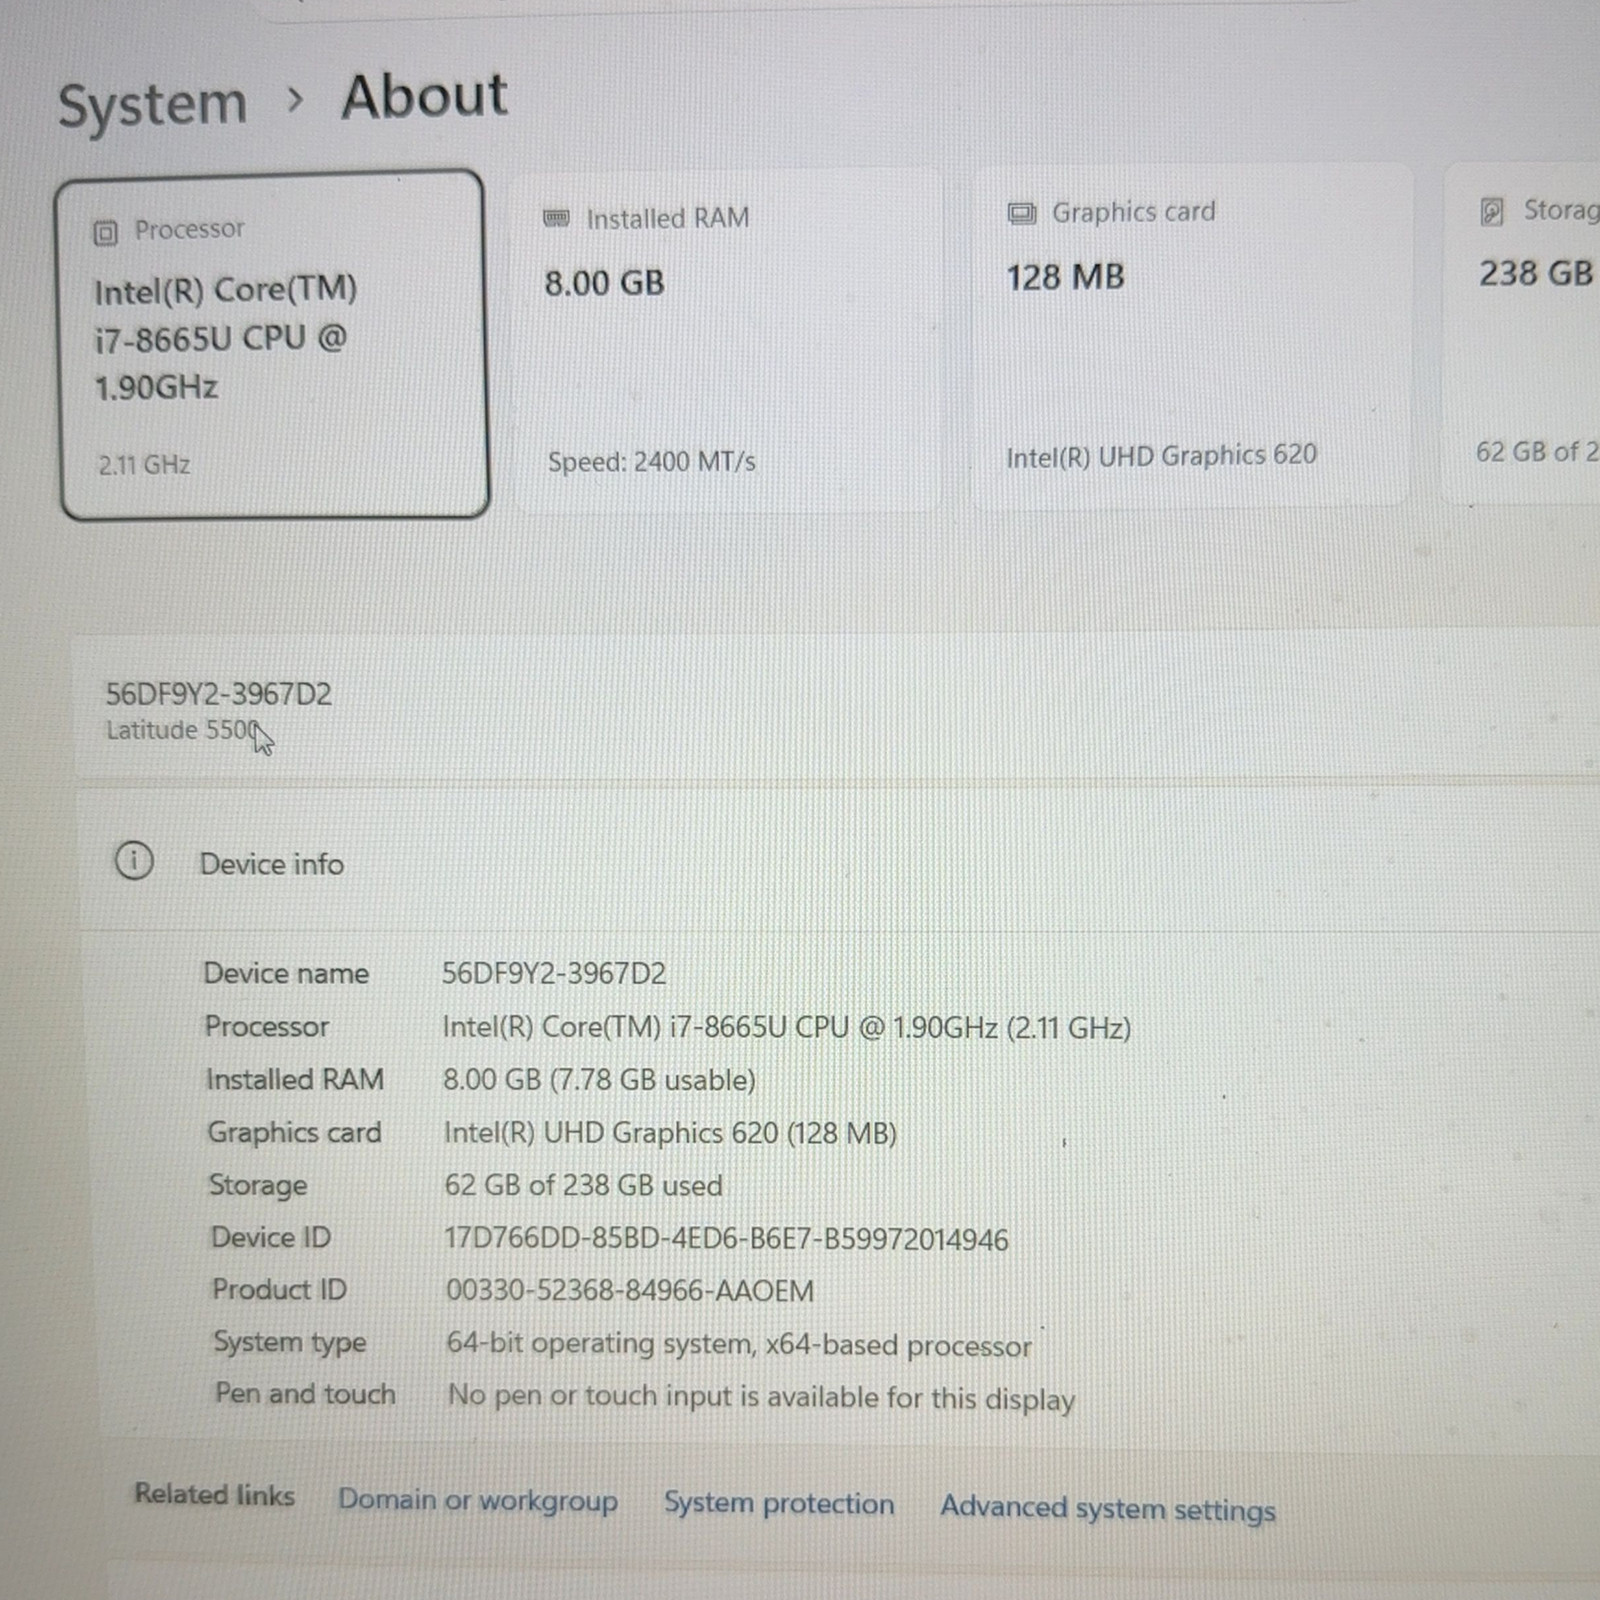Image resolution: width=1600 pixels, height=1600 pixels.
Task: Select device name 56DF9Y2-3967D2 header text
Action: (218, 694)
